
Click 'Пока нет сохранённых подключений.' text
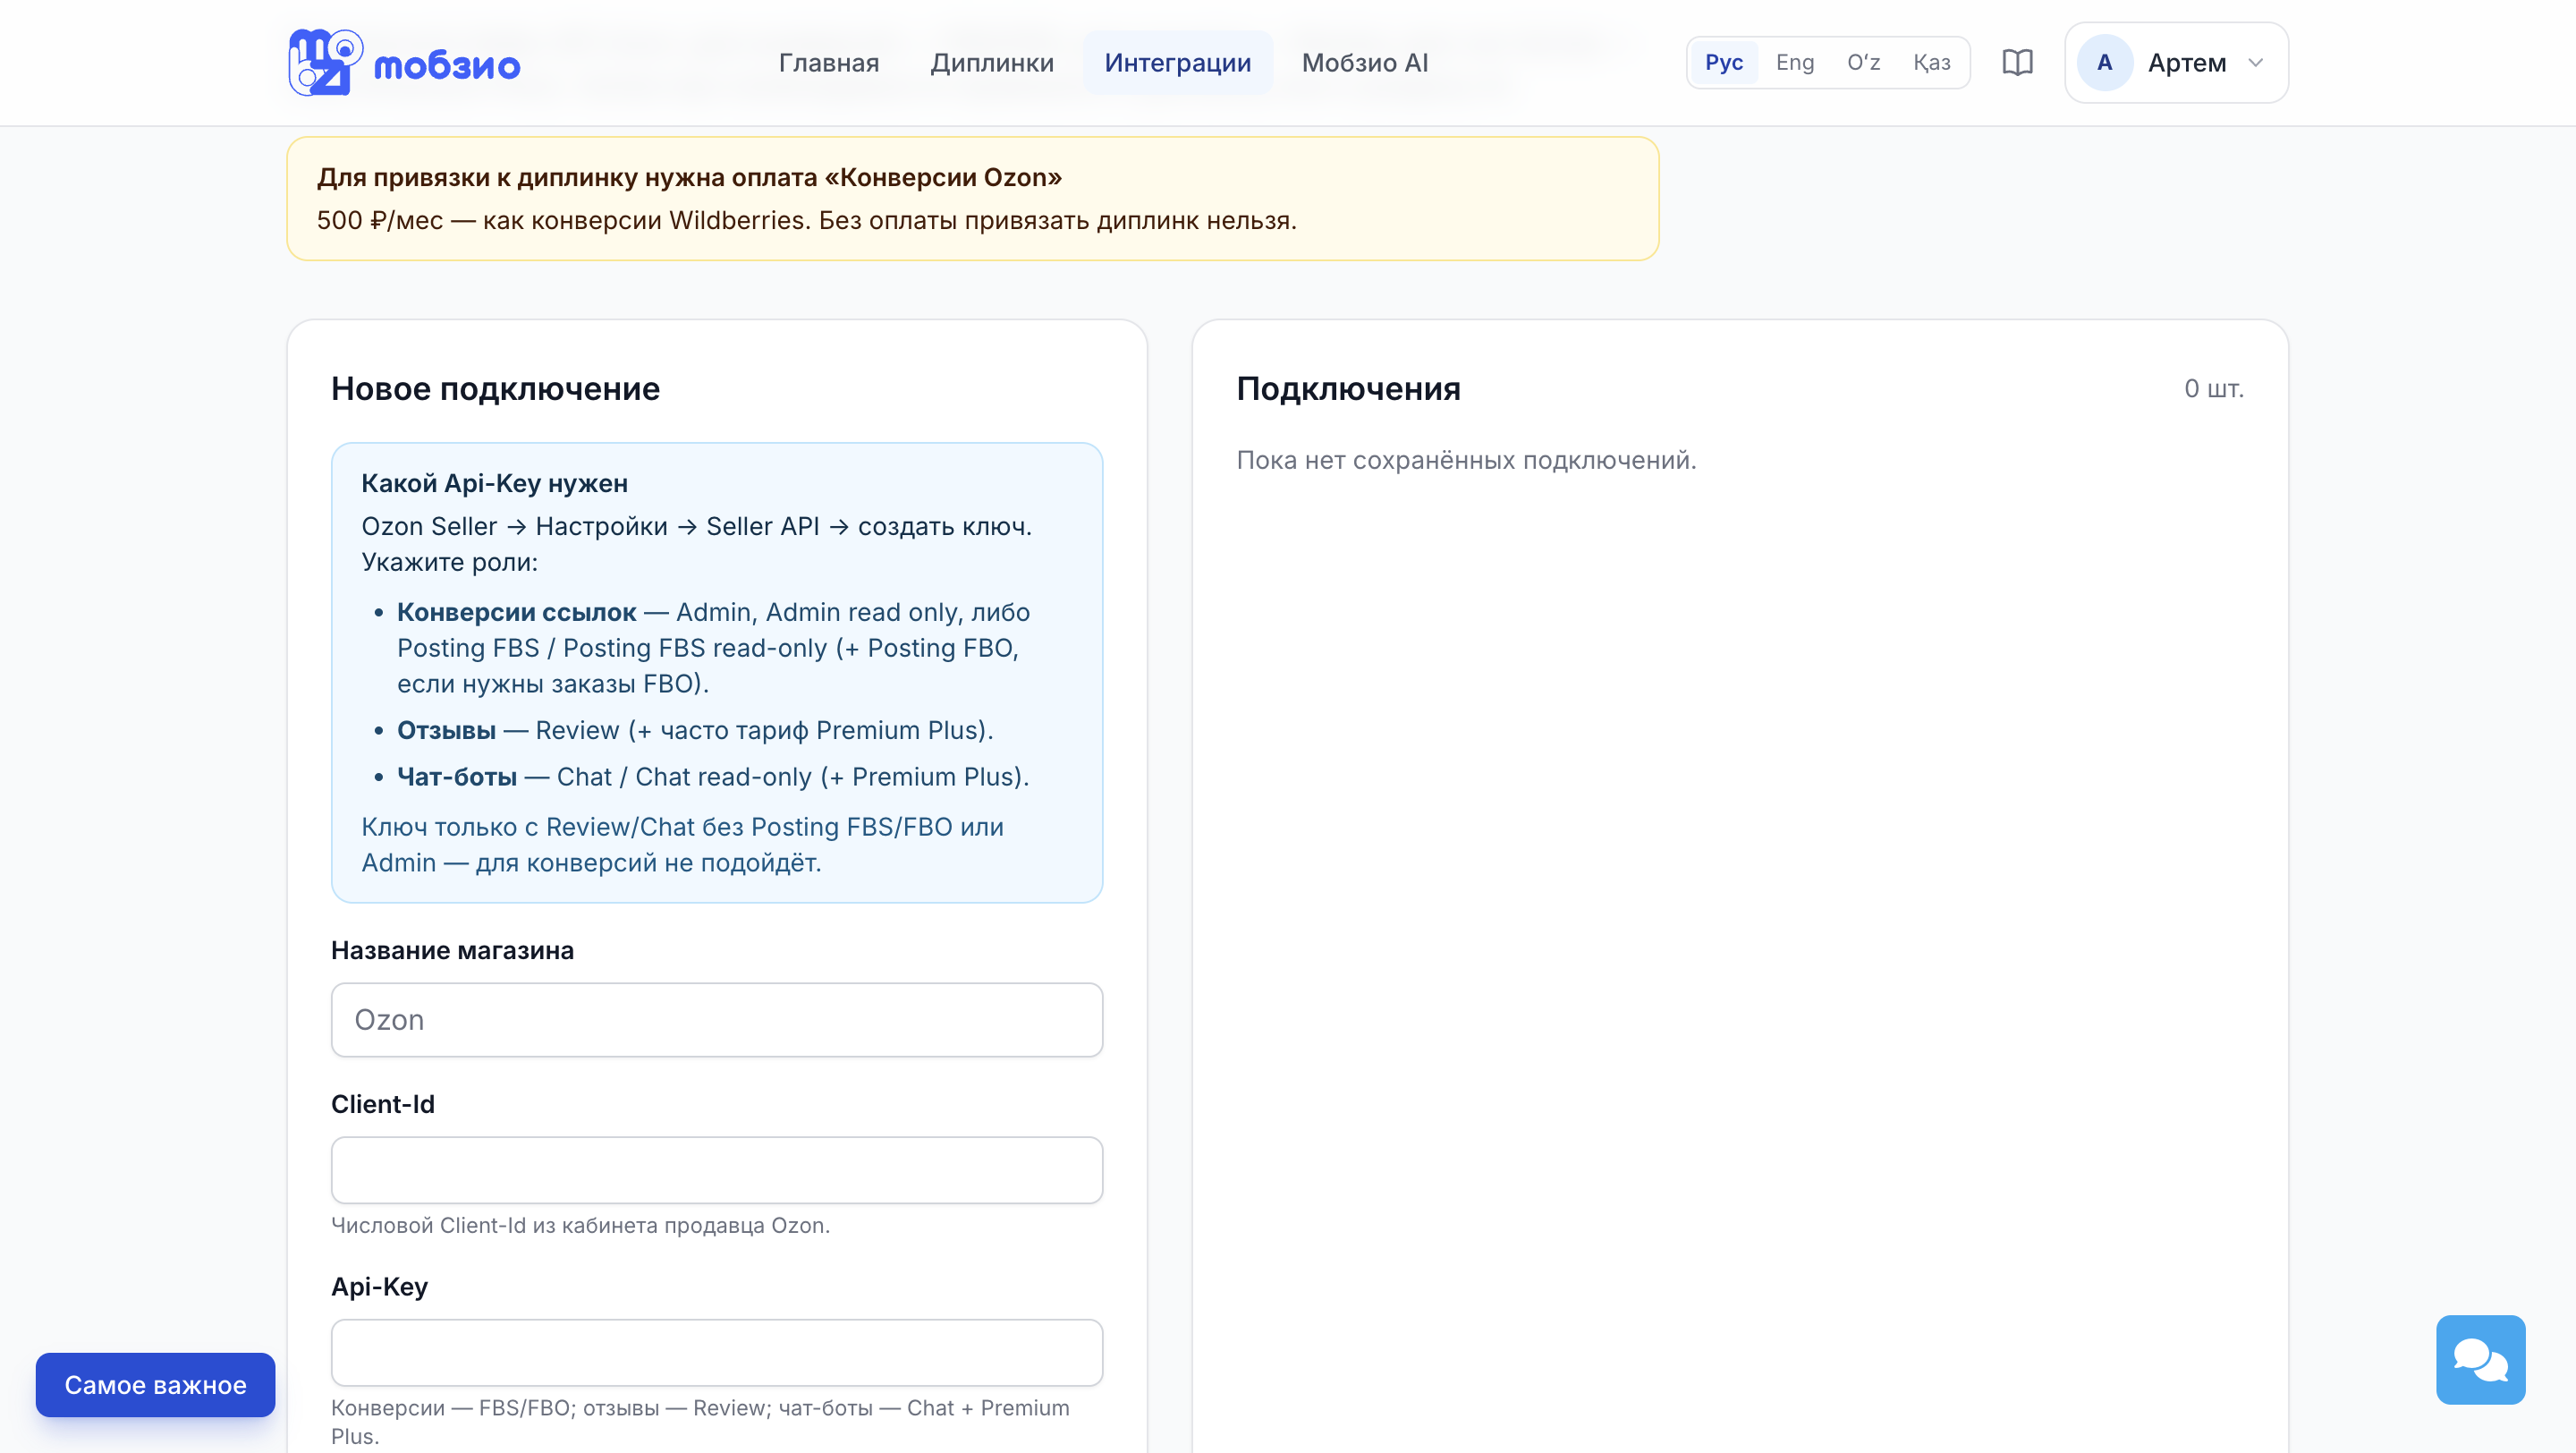click(1466, 460)
